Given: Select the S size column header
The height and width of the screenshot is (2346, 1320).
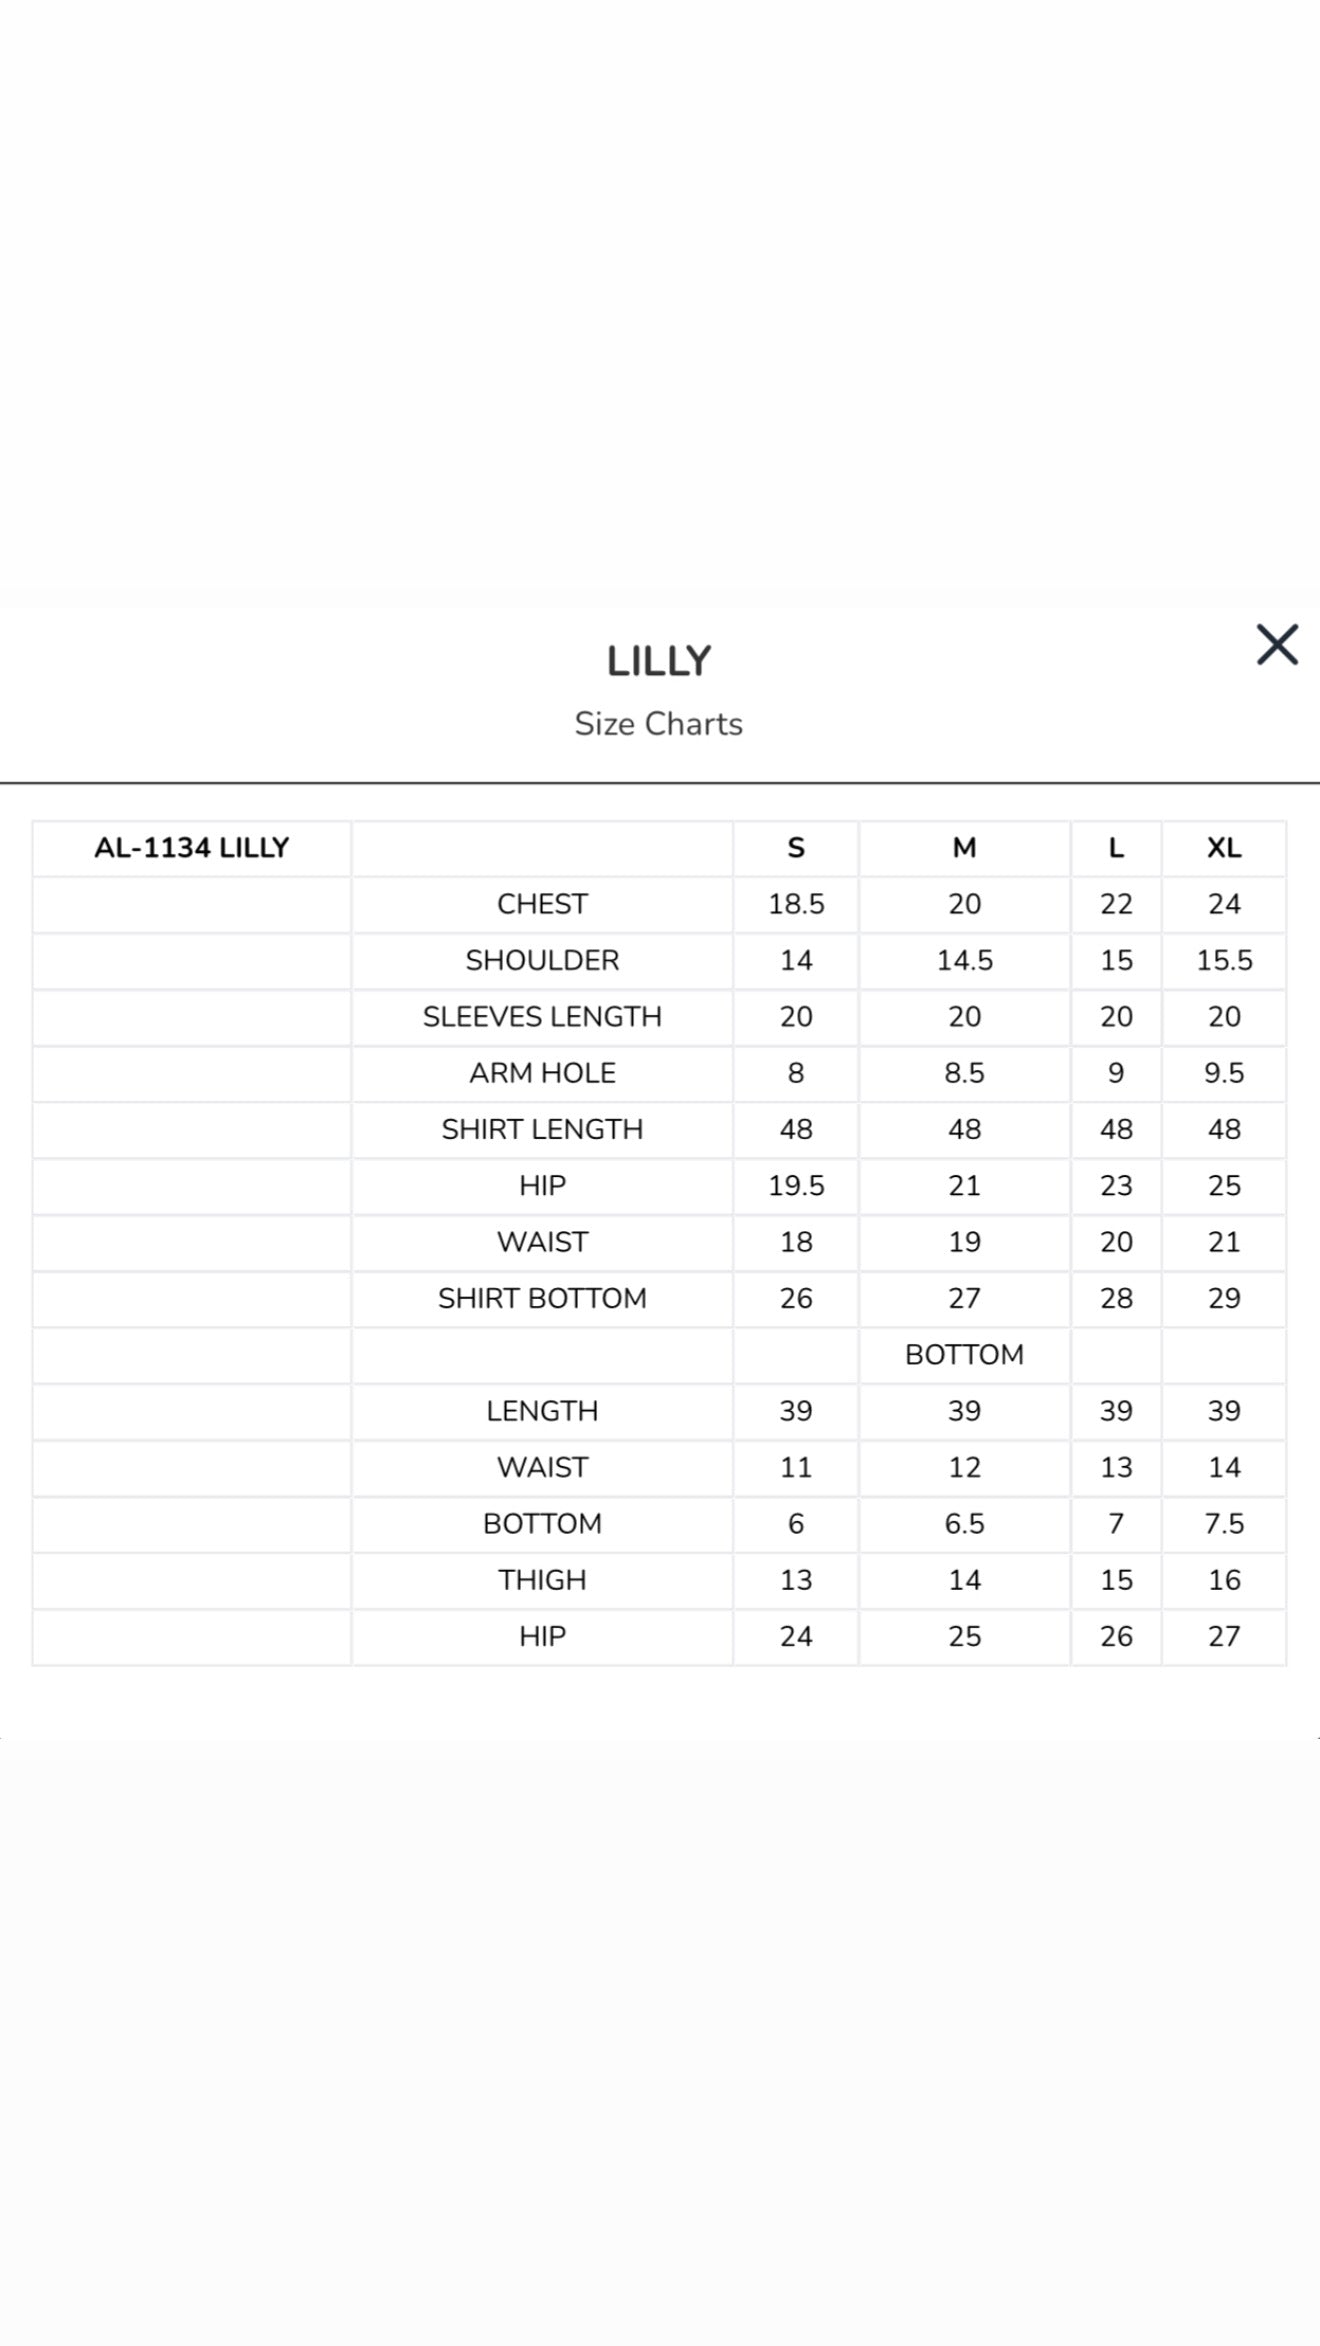Looking at the screenshot, I should (x=796, y=848).
